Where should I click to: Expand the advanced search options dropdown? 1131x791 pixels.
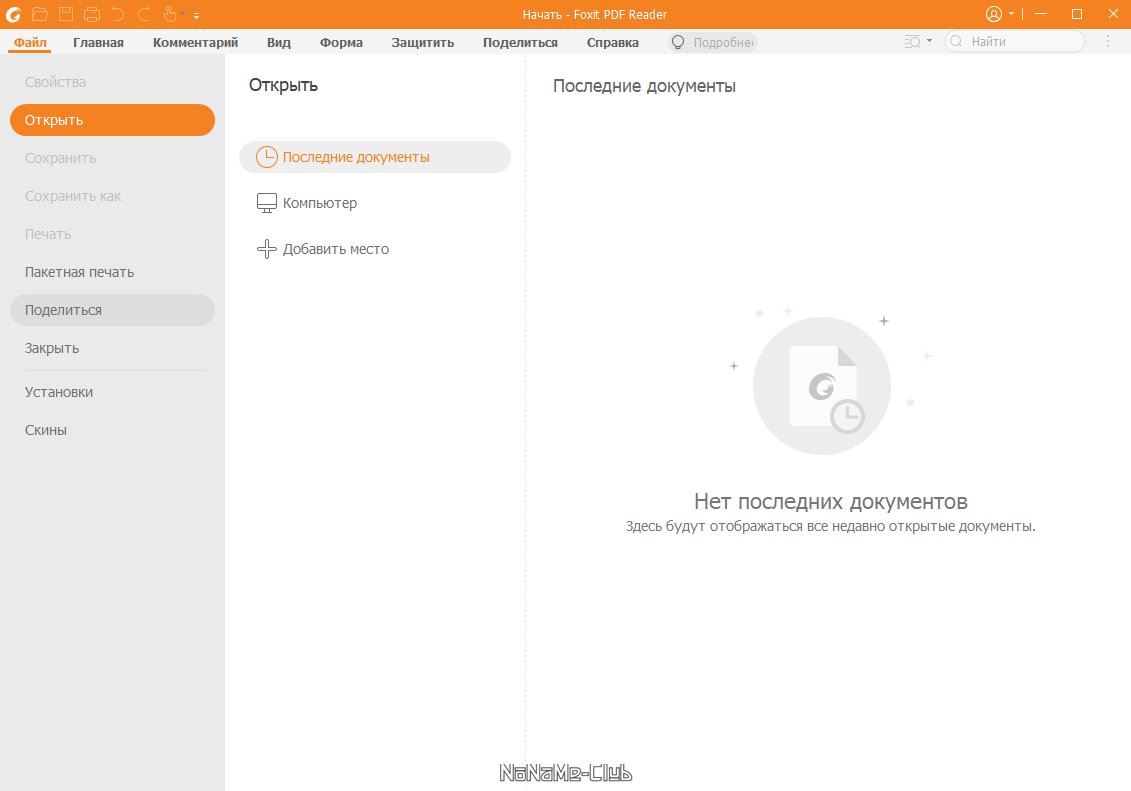click(x=929, y=42)
